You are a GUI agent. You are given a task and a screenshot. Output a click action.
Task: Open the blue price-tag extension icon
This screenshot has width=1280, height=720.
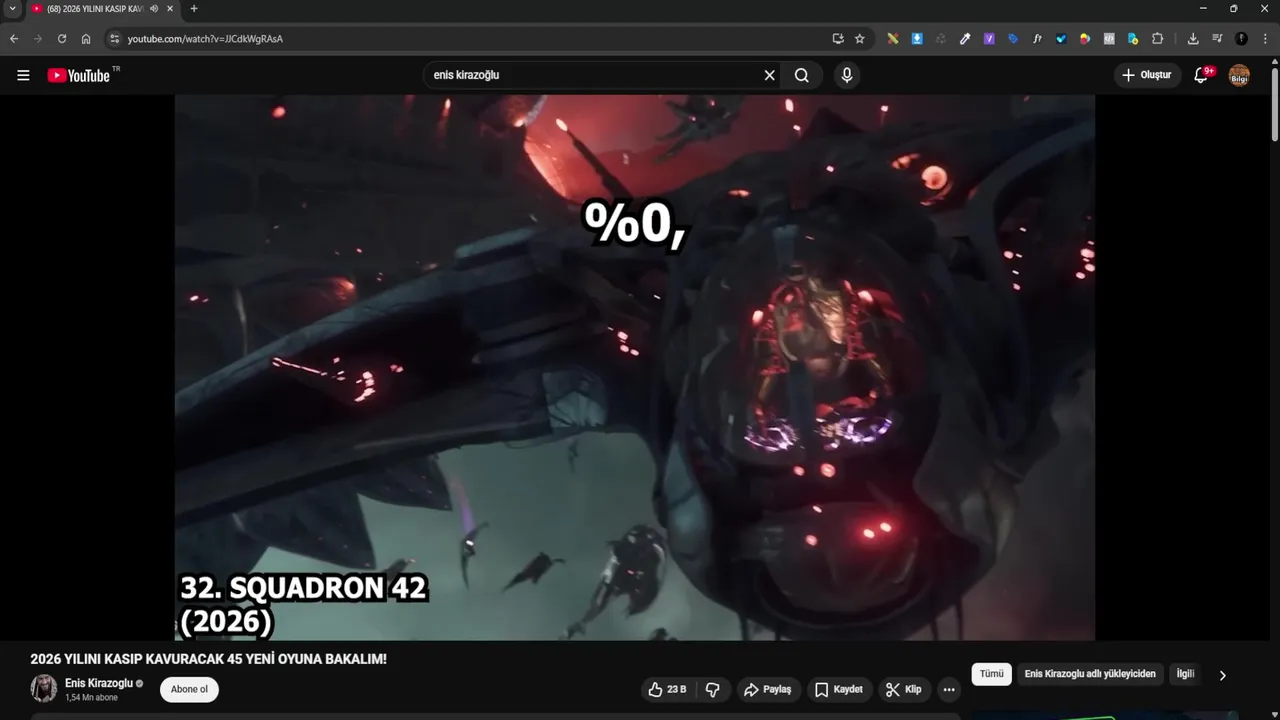pyautogui.click(x=1013, y=39)
